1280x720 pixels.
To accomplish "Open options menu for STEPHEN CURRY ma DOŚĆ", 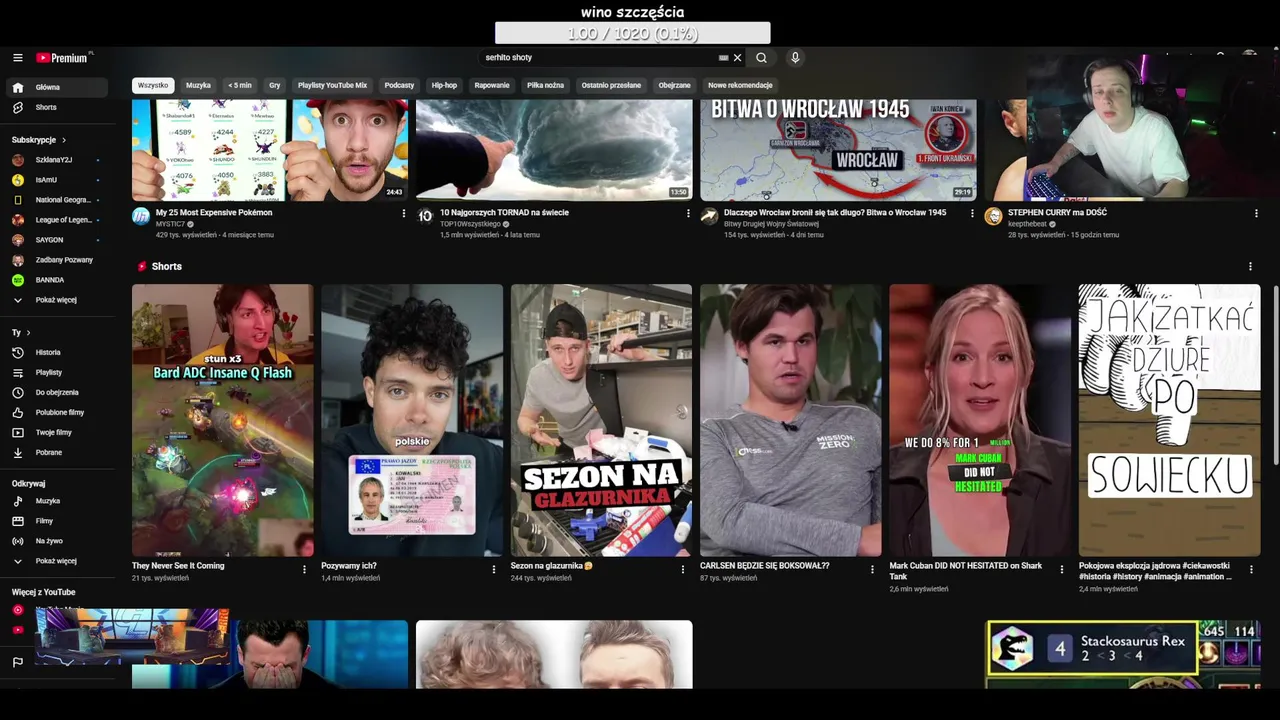I will (1256, 213).
